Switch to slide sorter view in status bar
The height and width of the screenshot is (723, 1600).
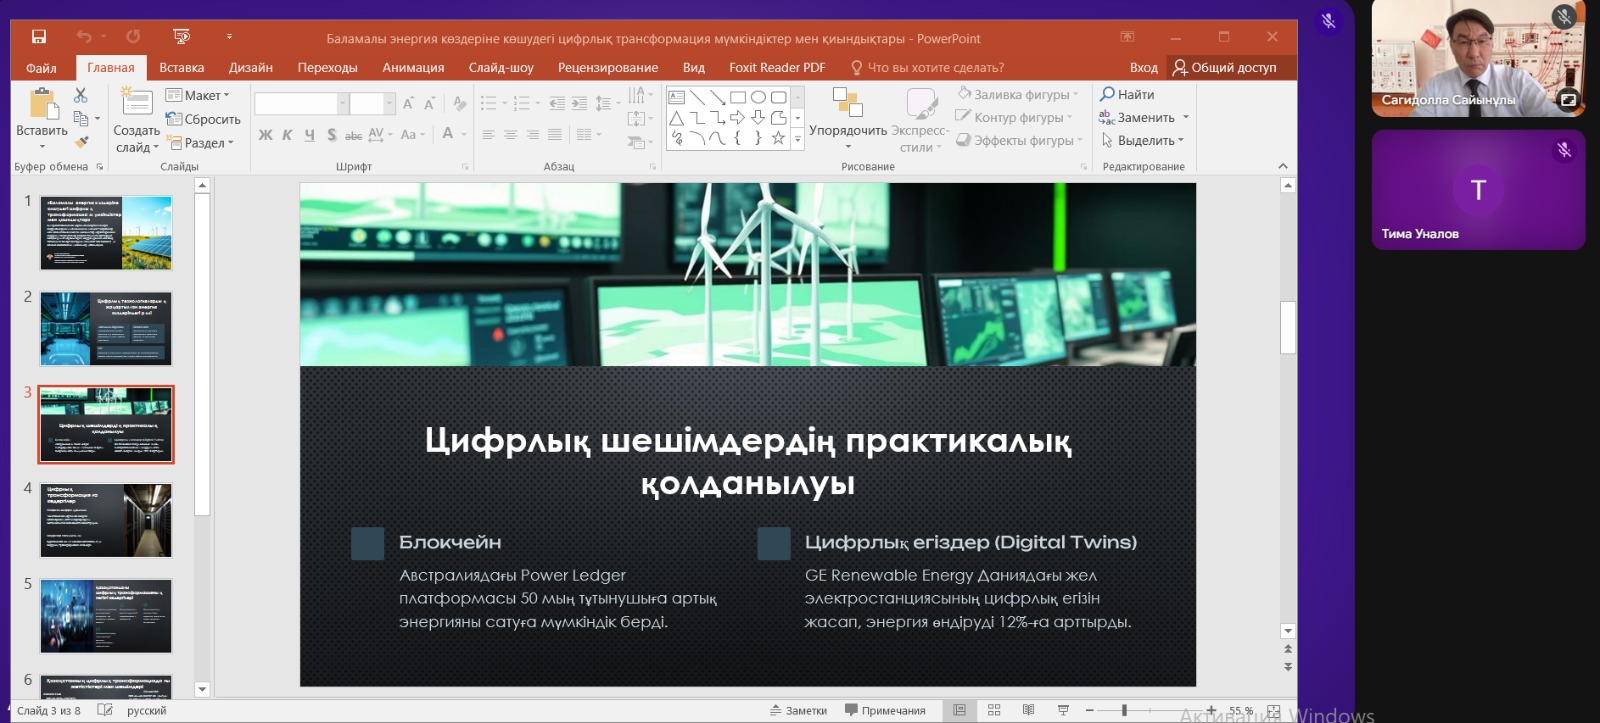(x=994, y=710)
